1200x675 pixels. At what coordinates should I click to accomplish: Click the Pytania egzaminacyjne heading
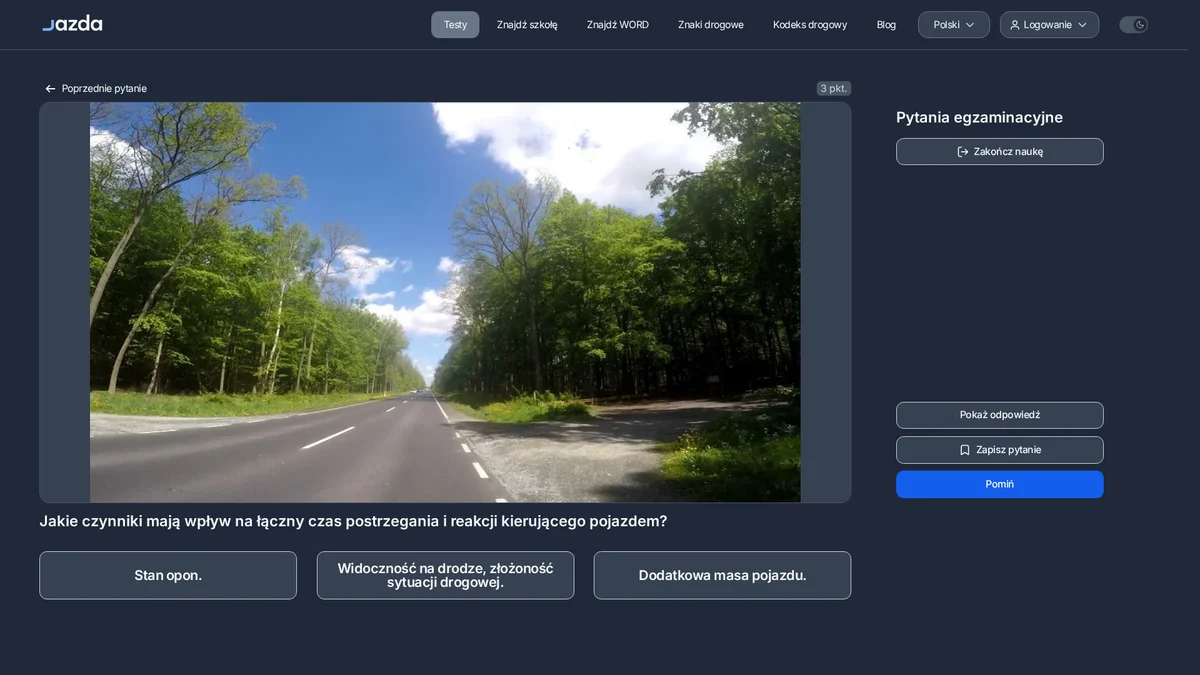(x=979, y=118)
